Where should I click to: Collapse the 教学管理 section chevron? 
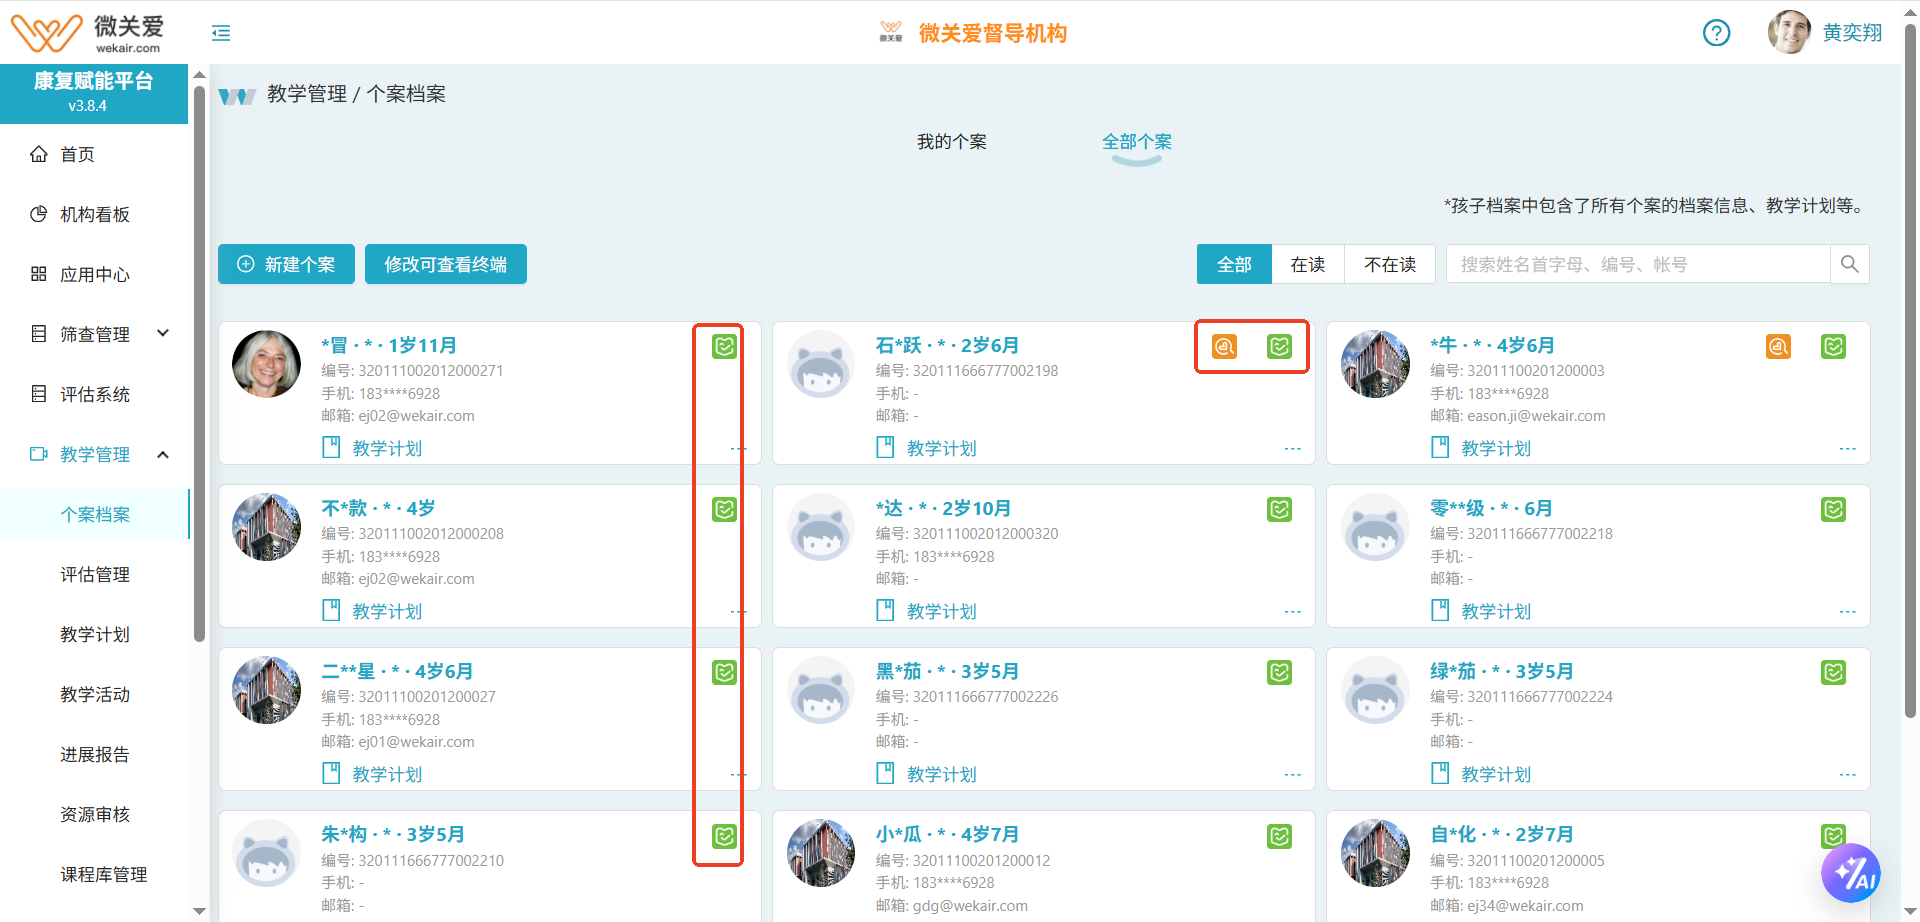pos(163,453)
